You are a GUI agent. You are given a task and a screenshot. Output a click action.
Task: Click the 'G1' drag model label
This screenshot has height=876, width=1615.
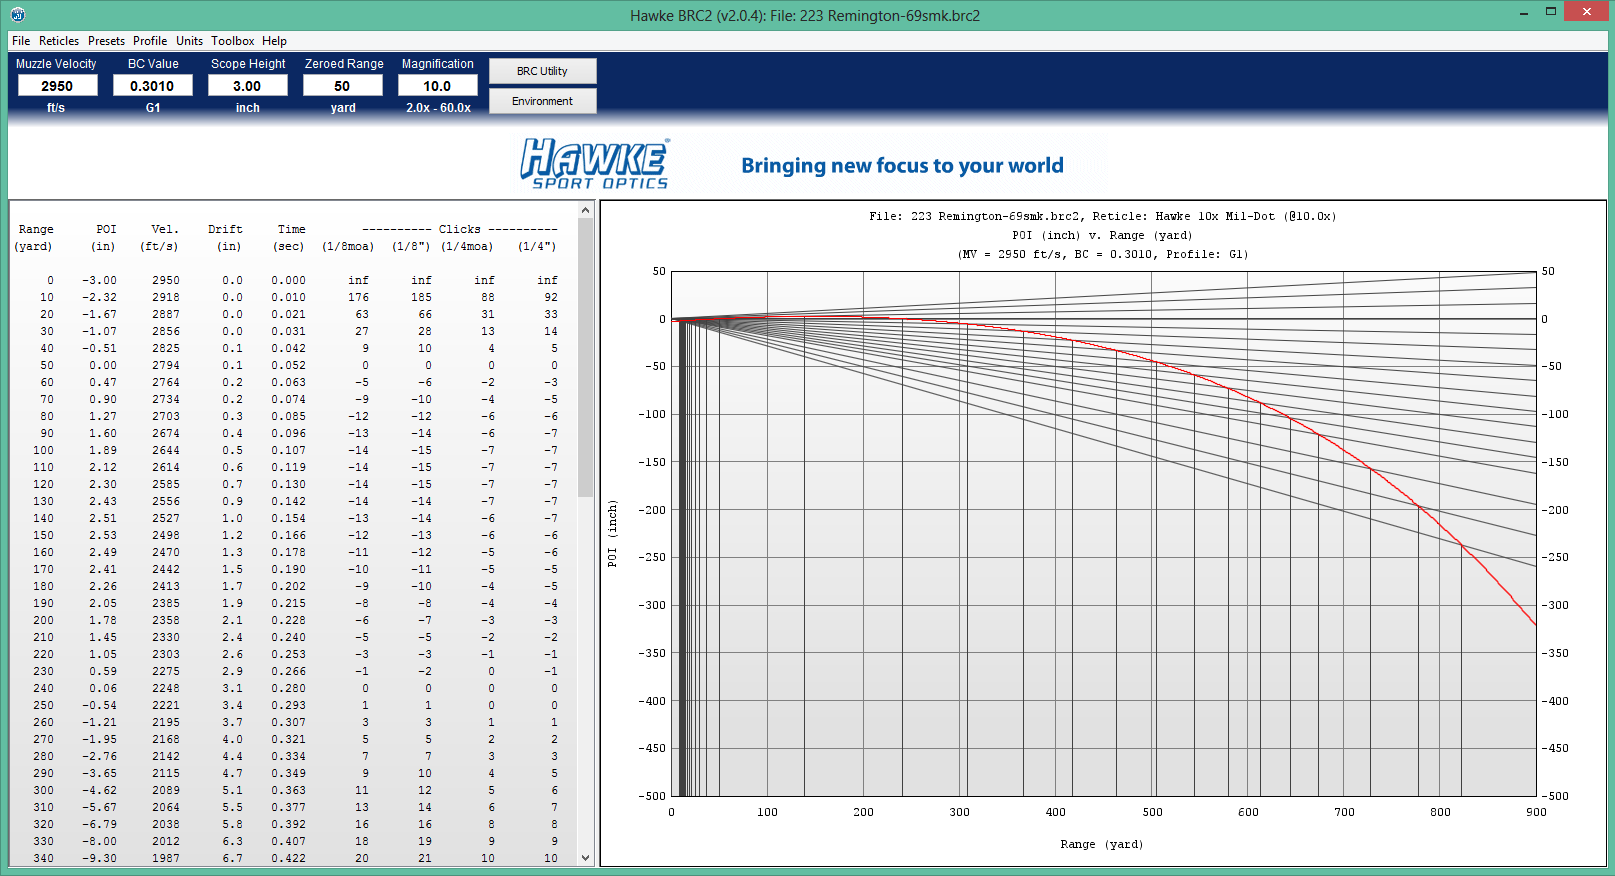[x=153, y=108]
